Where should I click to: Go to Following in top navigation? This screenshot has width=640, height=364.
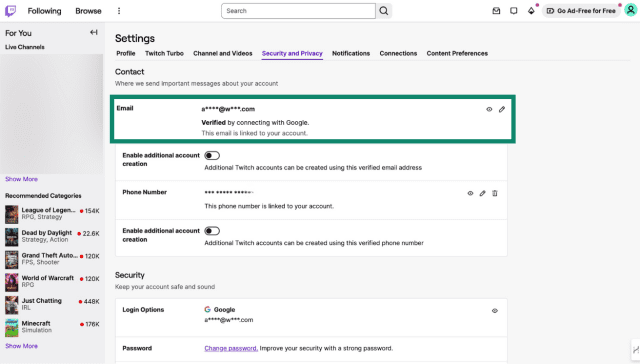(44, 11)
